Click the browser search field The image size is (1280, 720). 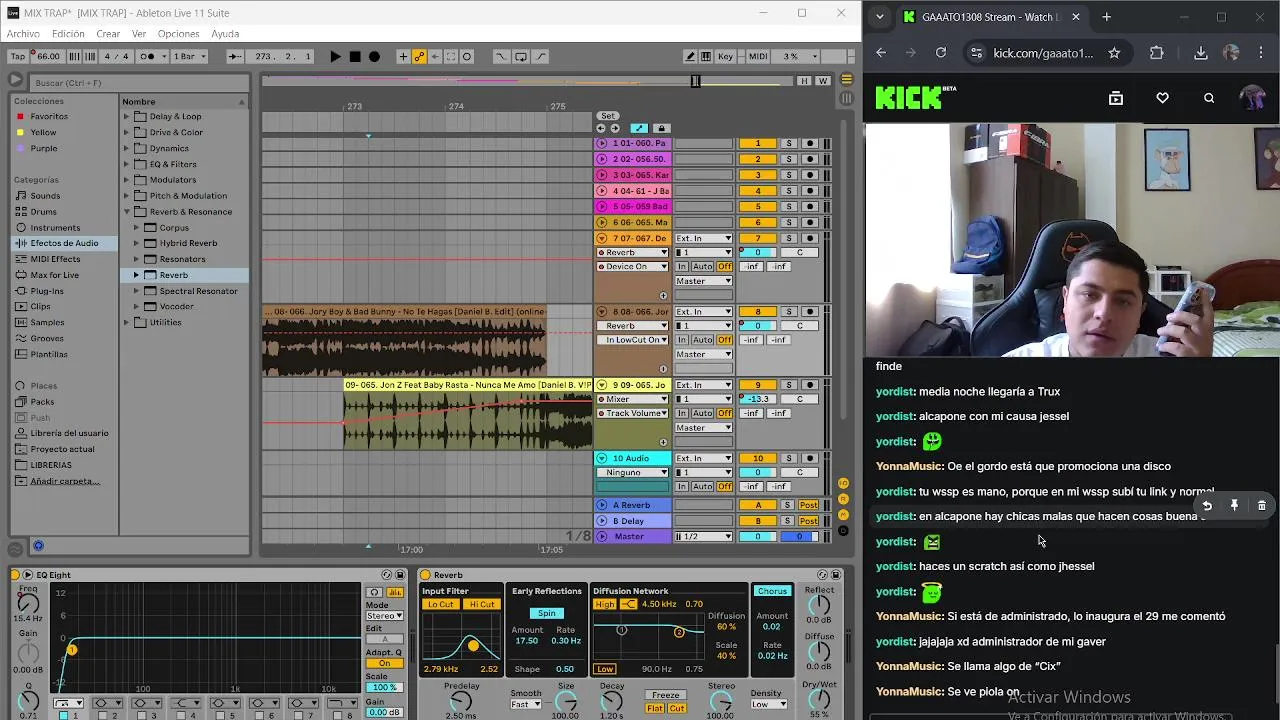click(138, 82)
